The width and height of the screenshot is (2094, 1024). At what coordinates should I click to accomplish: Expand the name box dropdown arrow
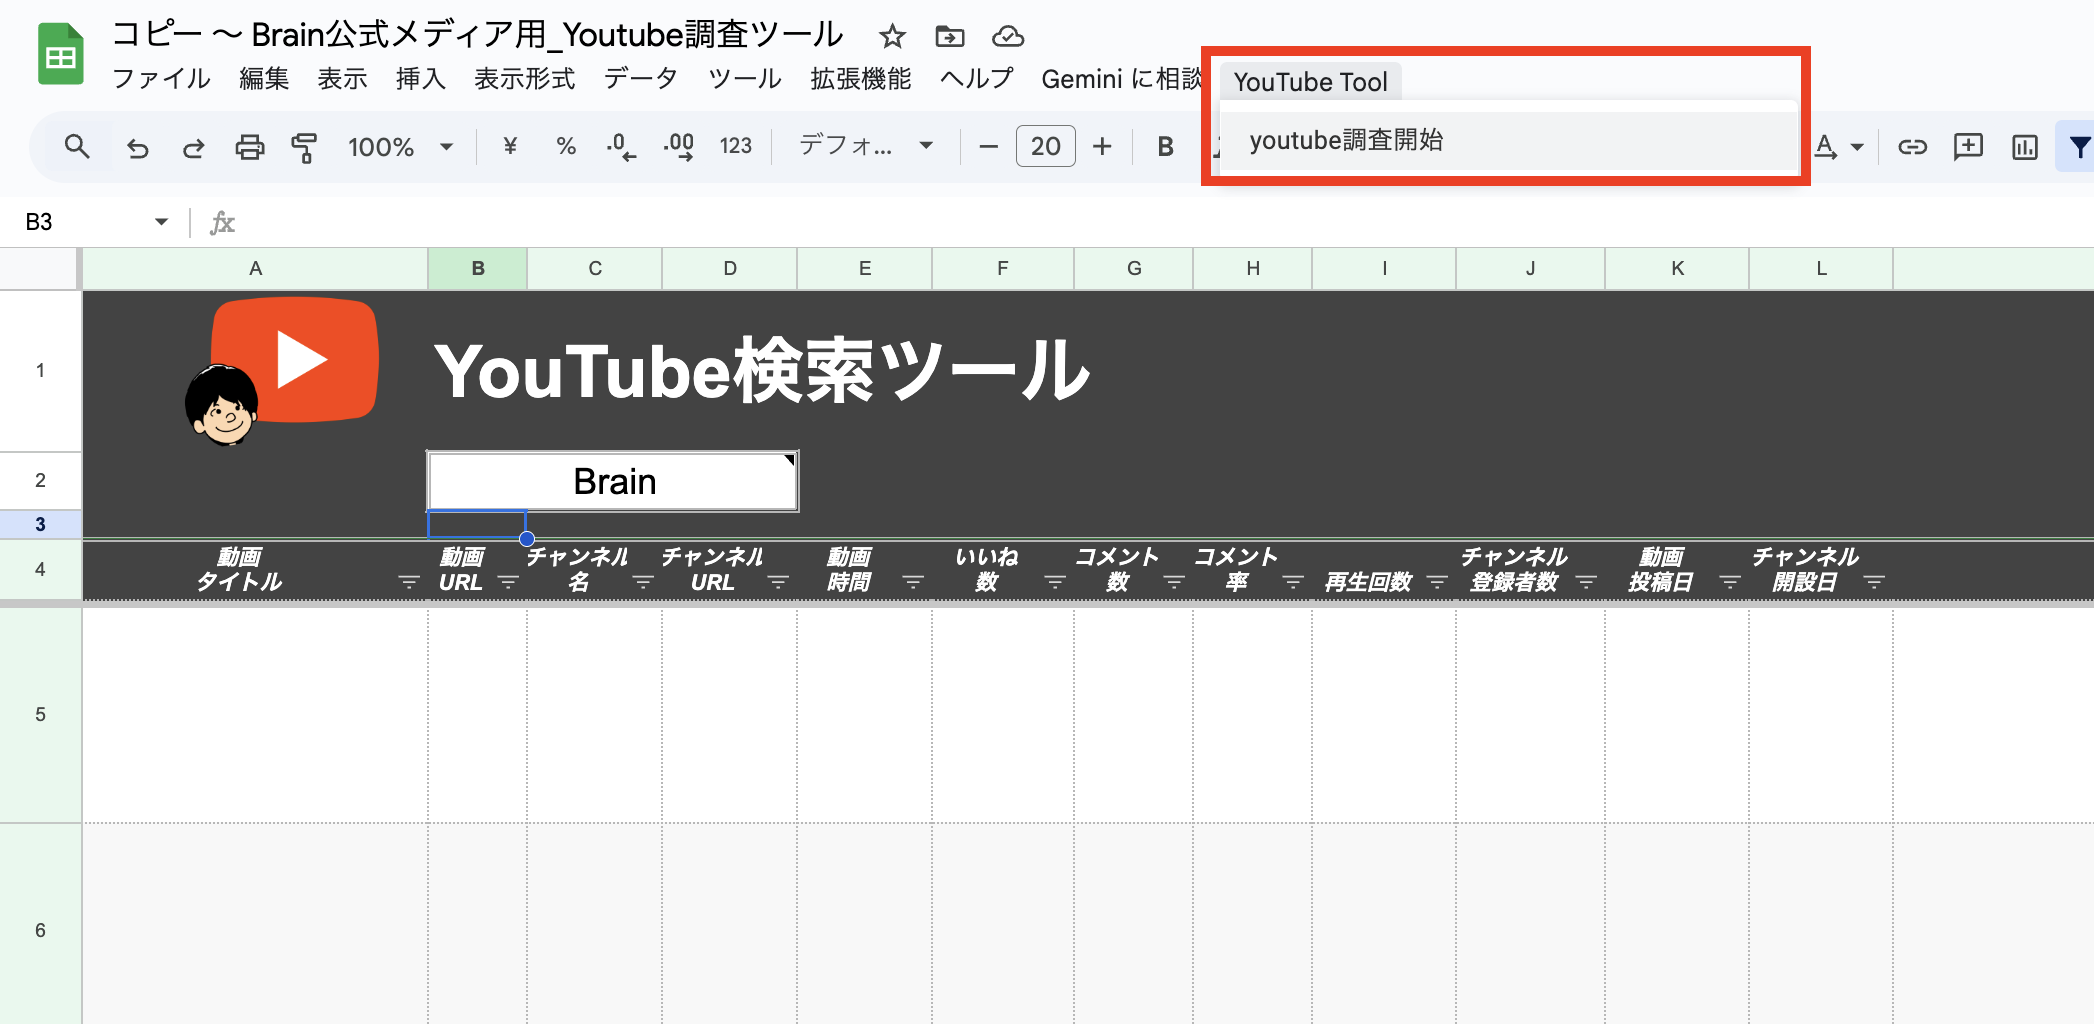[x=161, y=222]
